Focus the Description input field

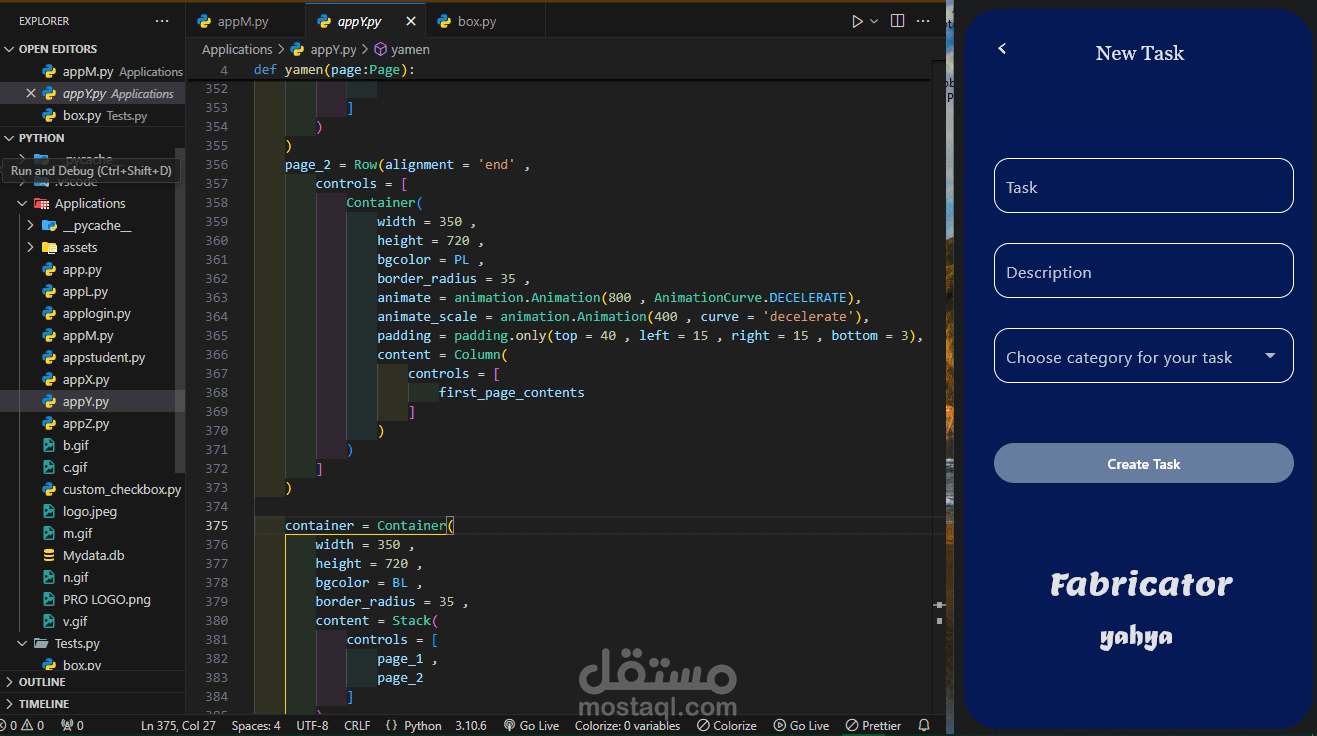click(x=1144, y=271)
